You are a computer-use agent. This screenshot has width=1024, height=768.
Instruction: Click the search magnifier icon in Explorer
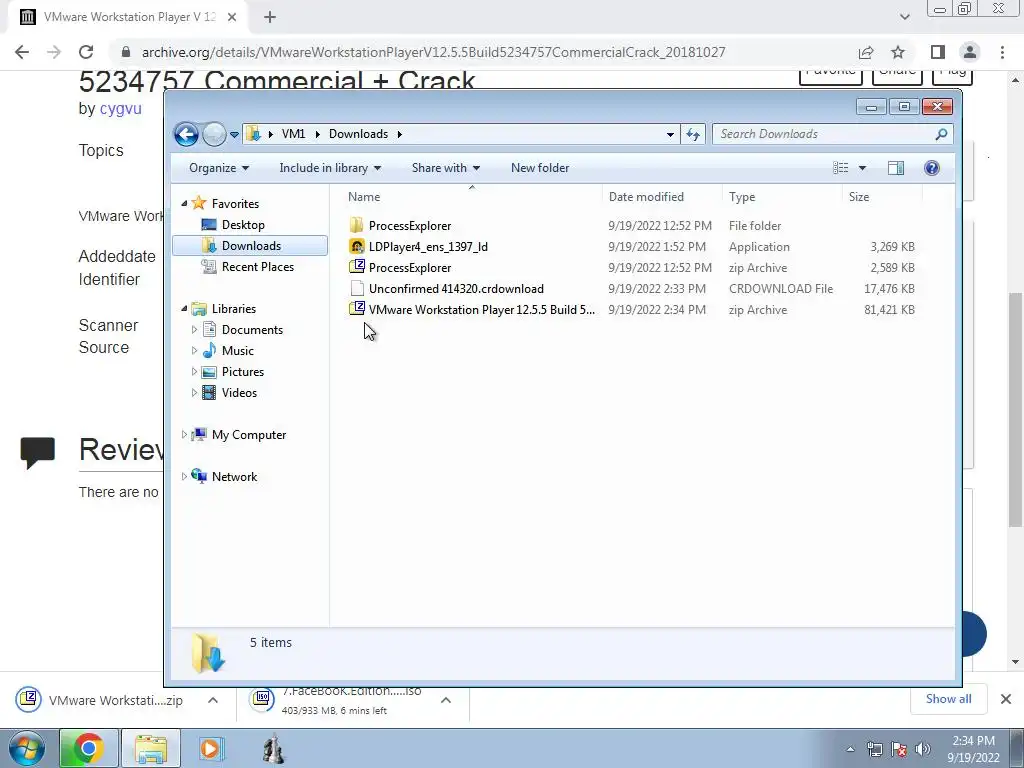pos(941,134)
